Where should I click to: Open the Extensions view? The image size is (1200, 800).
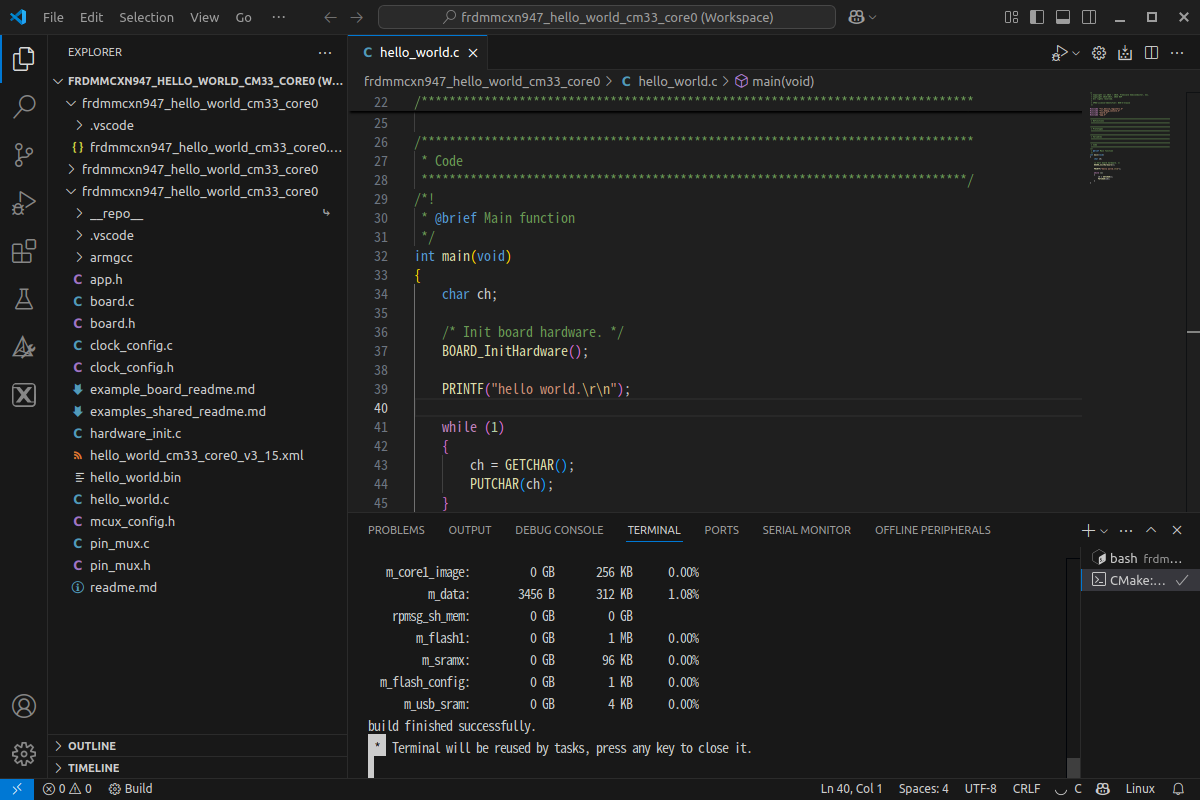tap(23, 252)
